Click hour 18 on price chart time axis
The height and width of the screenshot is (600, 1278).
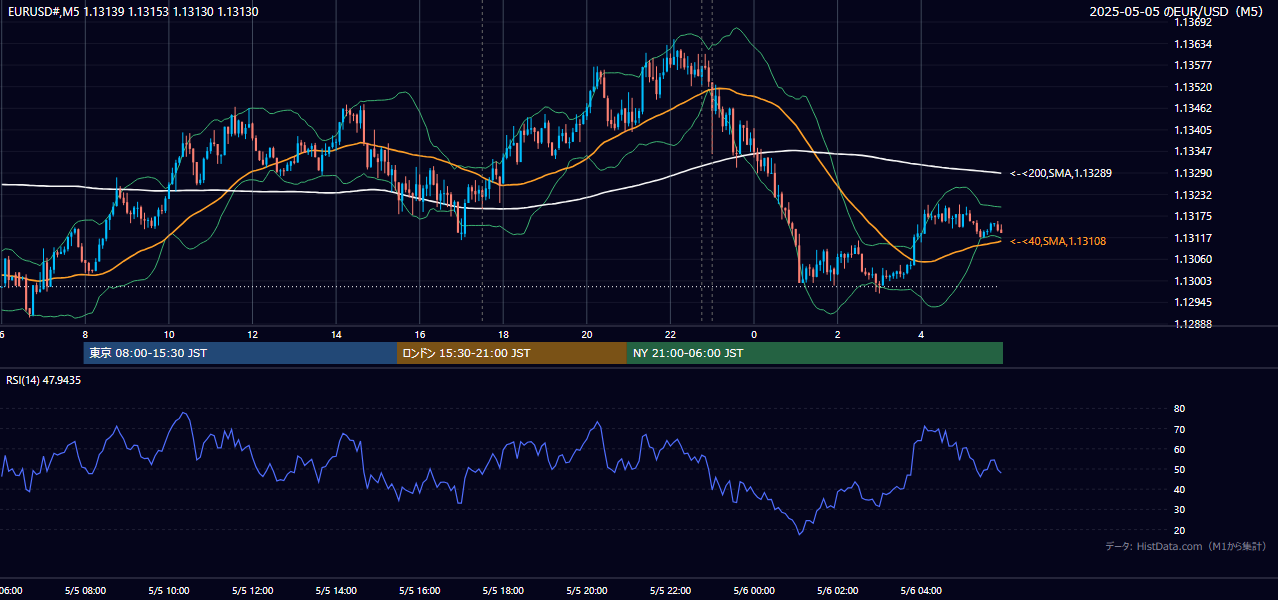coord(503,334)
